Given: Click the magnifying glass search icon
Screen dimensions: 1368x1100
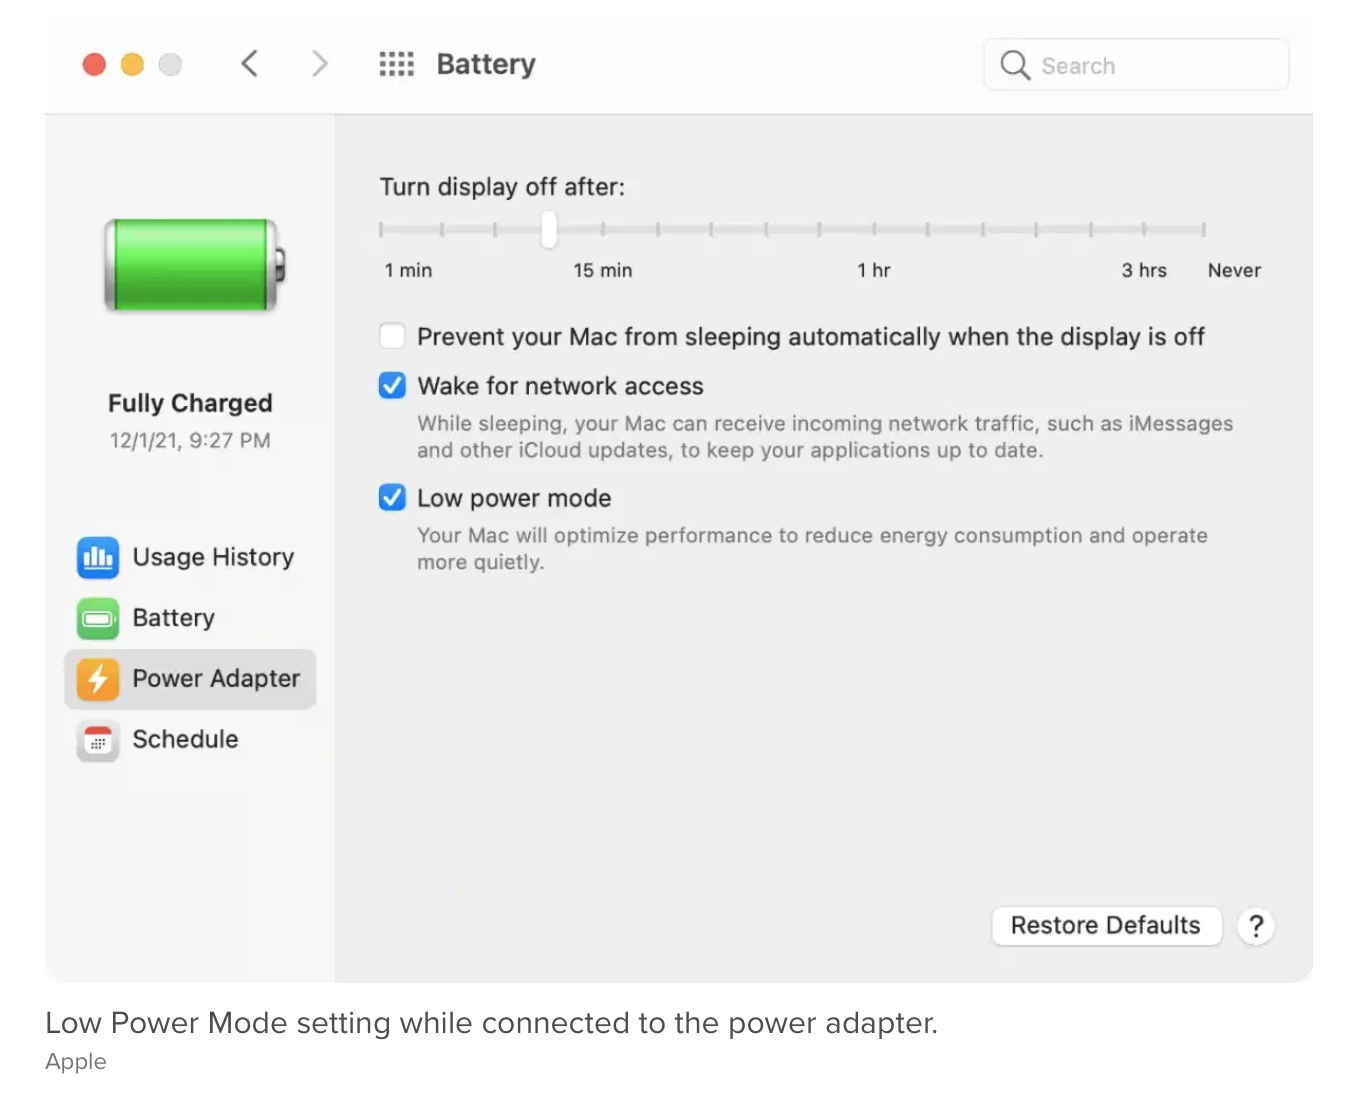Looking at the screenshot, I should tap(1014, 65).
